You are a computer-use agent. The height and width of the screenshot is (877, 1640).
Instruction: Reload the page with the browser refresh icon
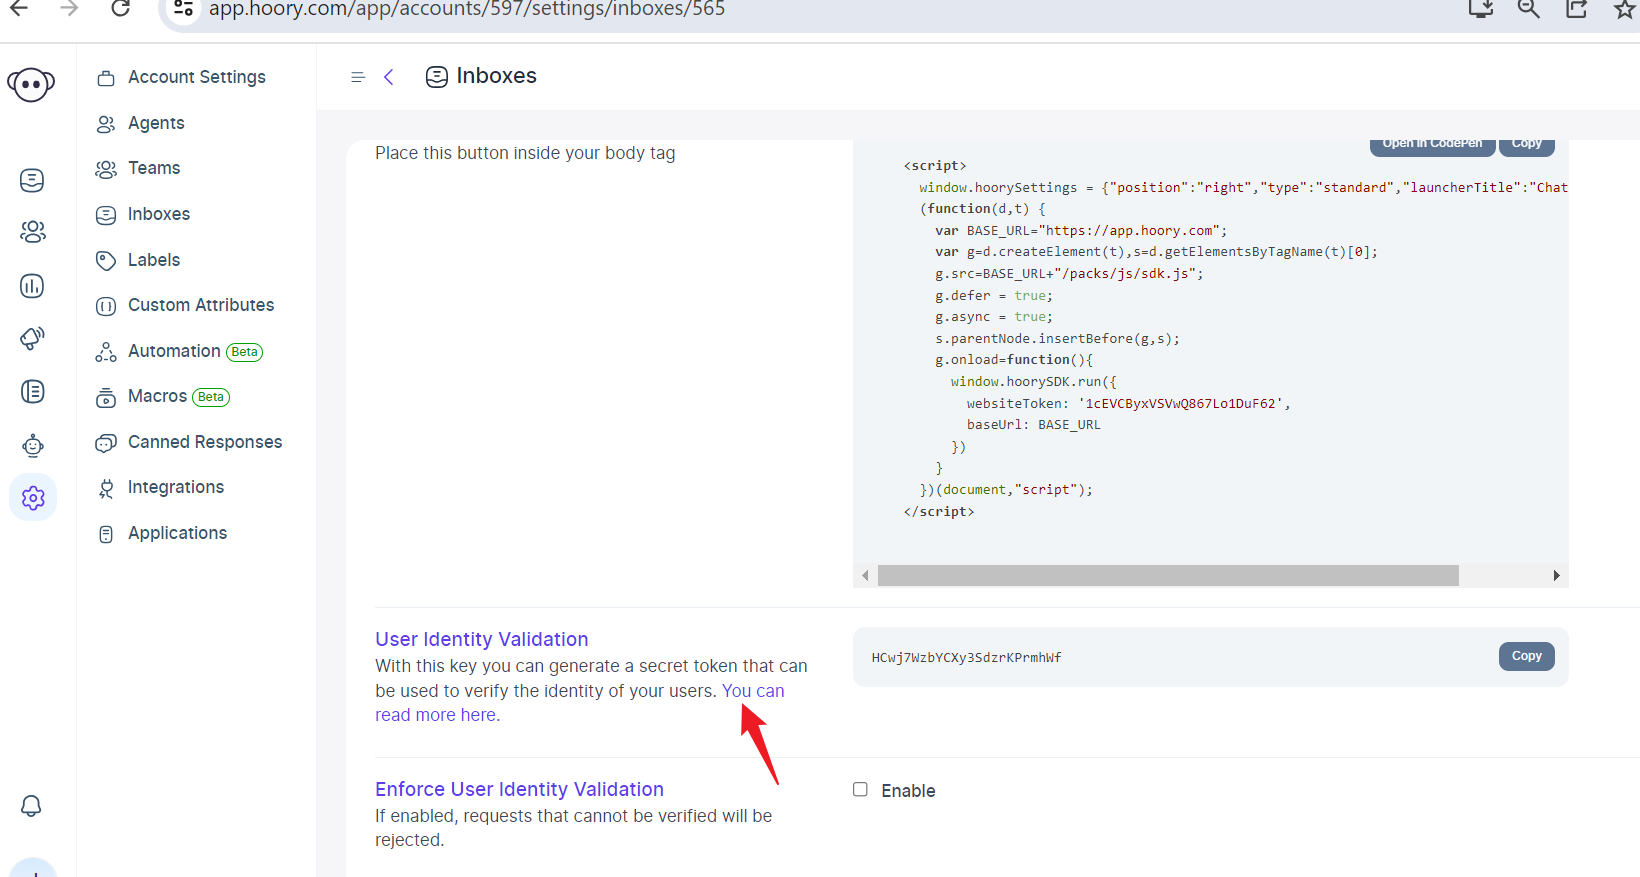[x=120, y=9]
